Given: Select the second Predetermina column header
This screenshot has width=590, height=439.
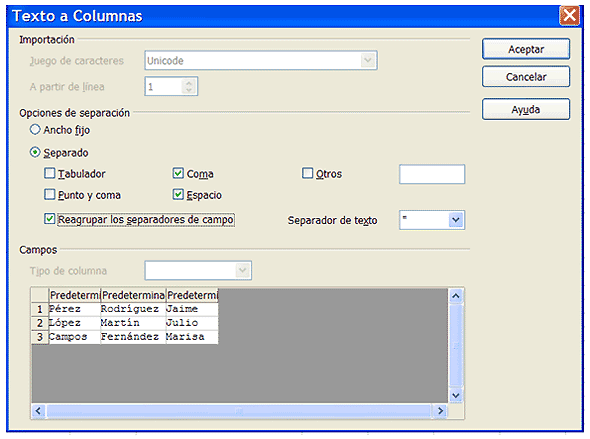Looking at the screenshot, I should click(133, 295).
